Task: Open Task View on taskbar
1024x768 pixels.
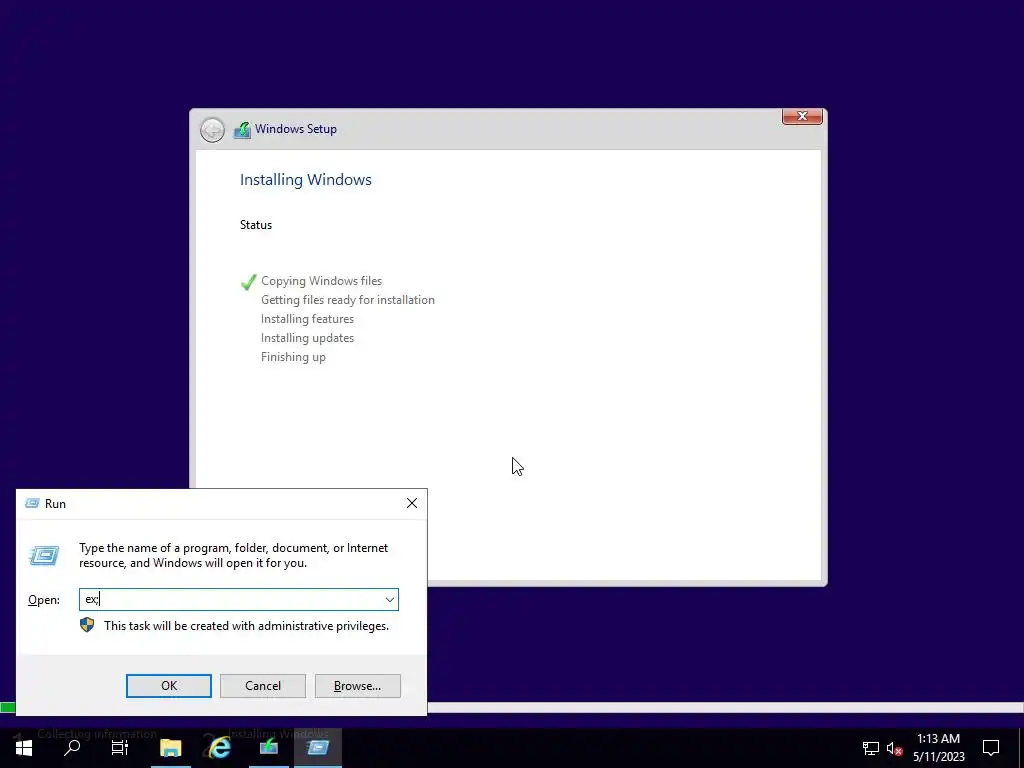Action: [x=120, y=748]
